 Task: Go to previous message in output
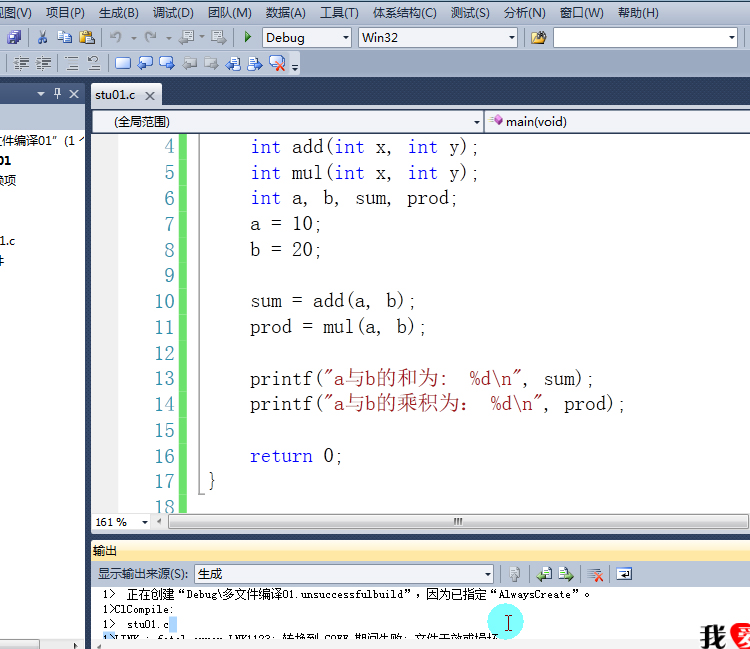pyautogui.click(x=544, y=574)
